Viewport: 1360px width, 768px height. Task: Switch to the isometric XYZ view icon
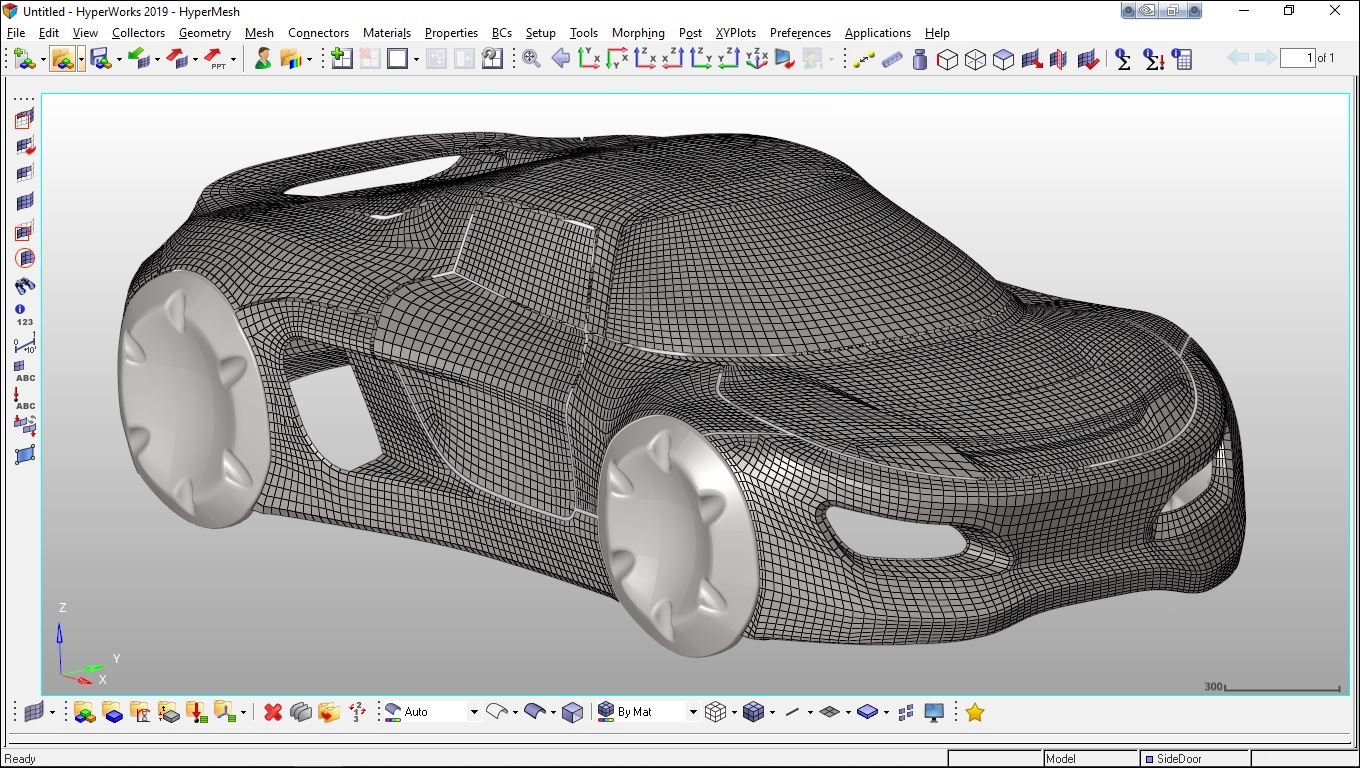point(757,59)
